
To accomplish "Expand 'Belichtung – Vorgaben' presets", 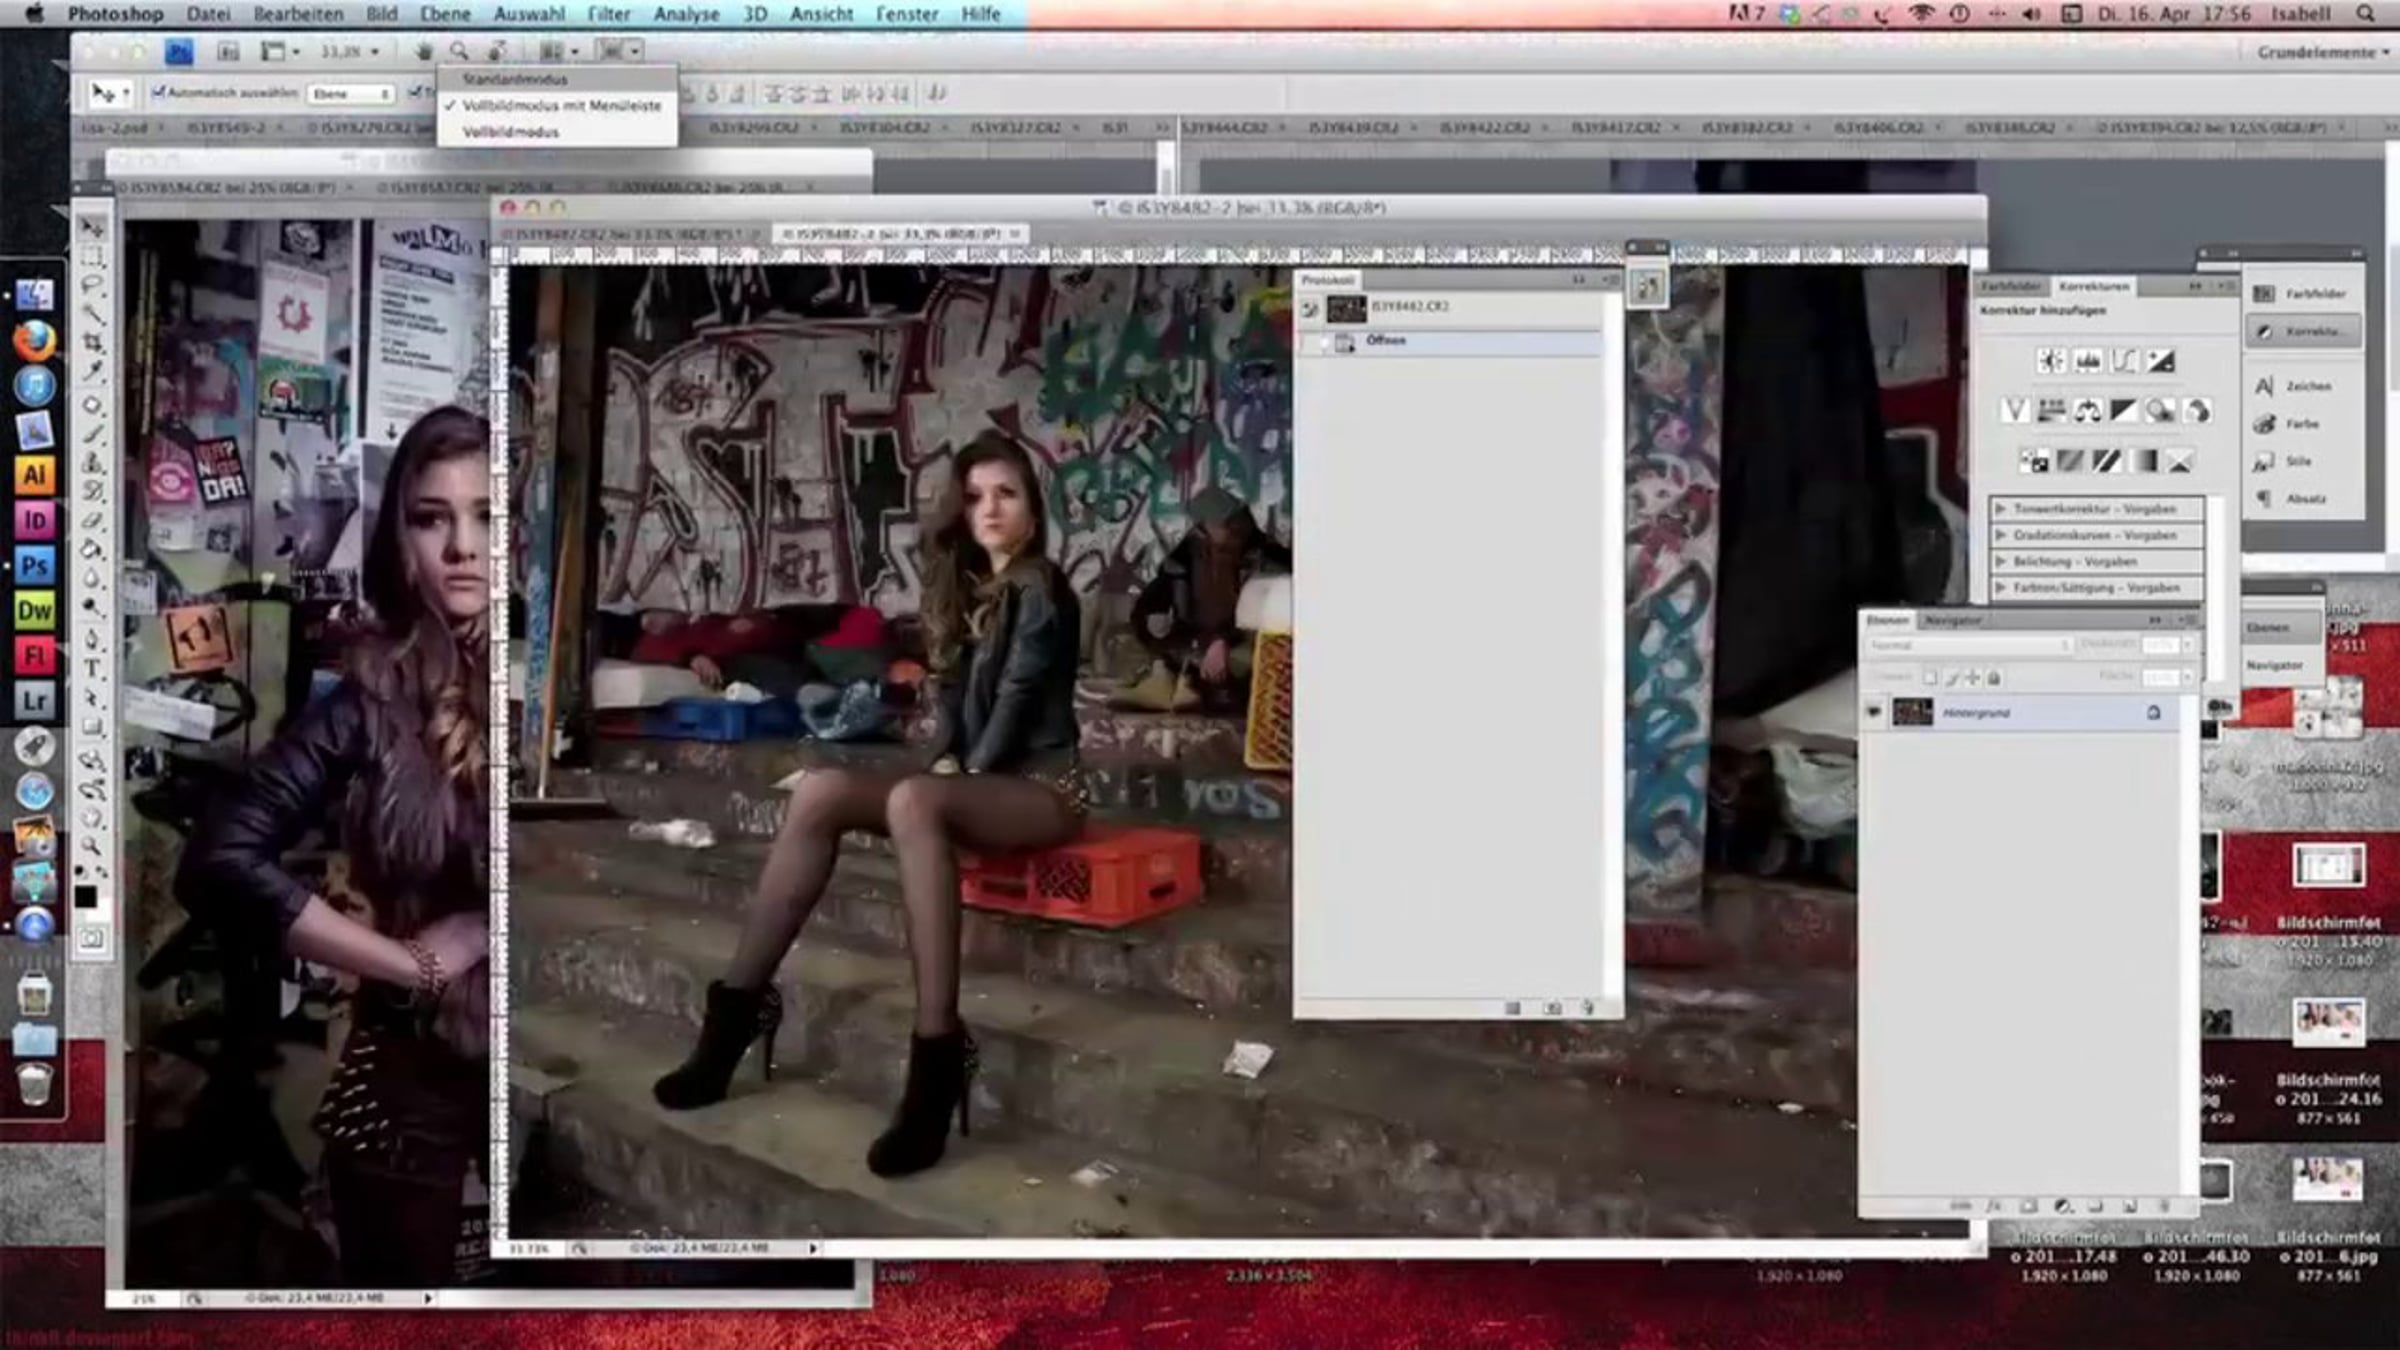I will [2001, 562].
